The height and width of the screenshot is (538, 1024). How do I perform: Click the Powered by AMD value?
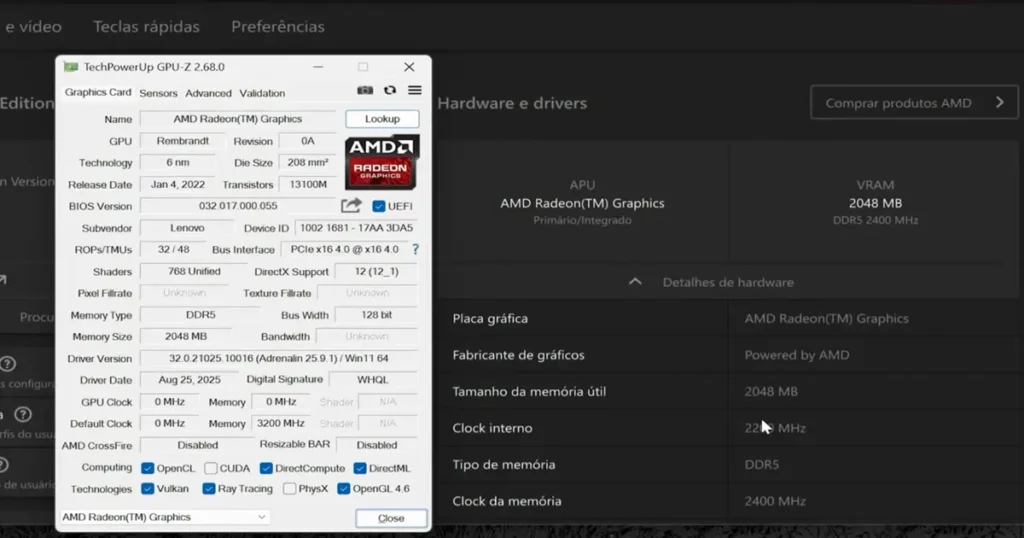[797, 355]
